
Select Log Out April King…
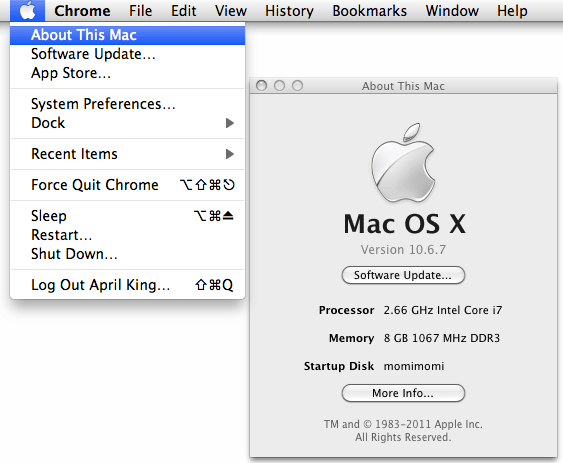[x=127, y=284]
